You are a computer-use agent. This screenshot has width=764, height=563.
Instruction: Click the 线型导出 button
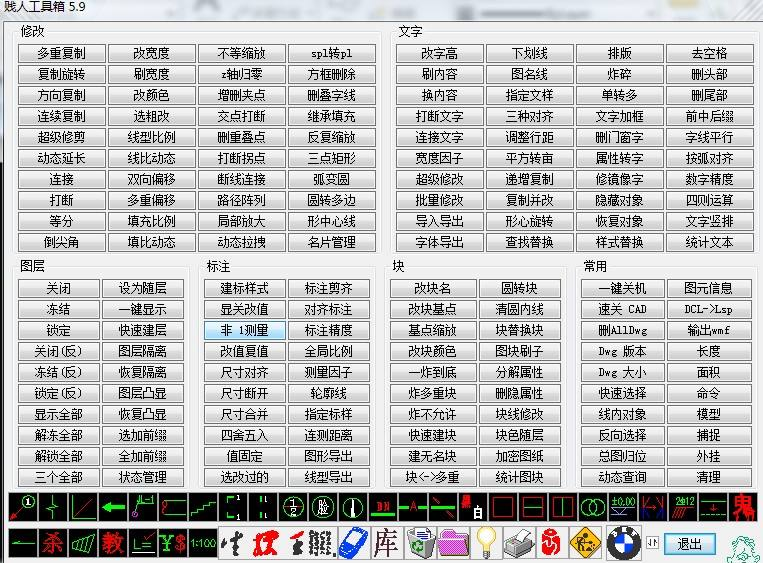point(329,477)
